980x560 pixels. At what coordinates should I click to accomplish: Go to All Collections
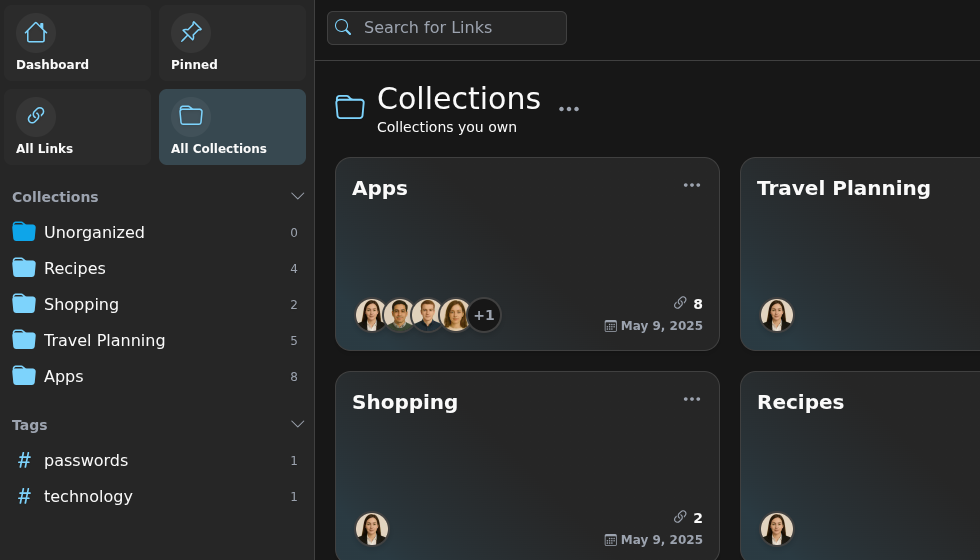(232, 127)
